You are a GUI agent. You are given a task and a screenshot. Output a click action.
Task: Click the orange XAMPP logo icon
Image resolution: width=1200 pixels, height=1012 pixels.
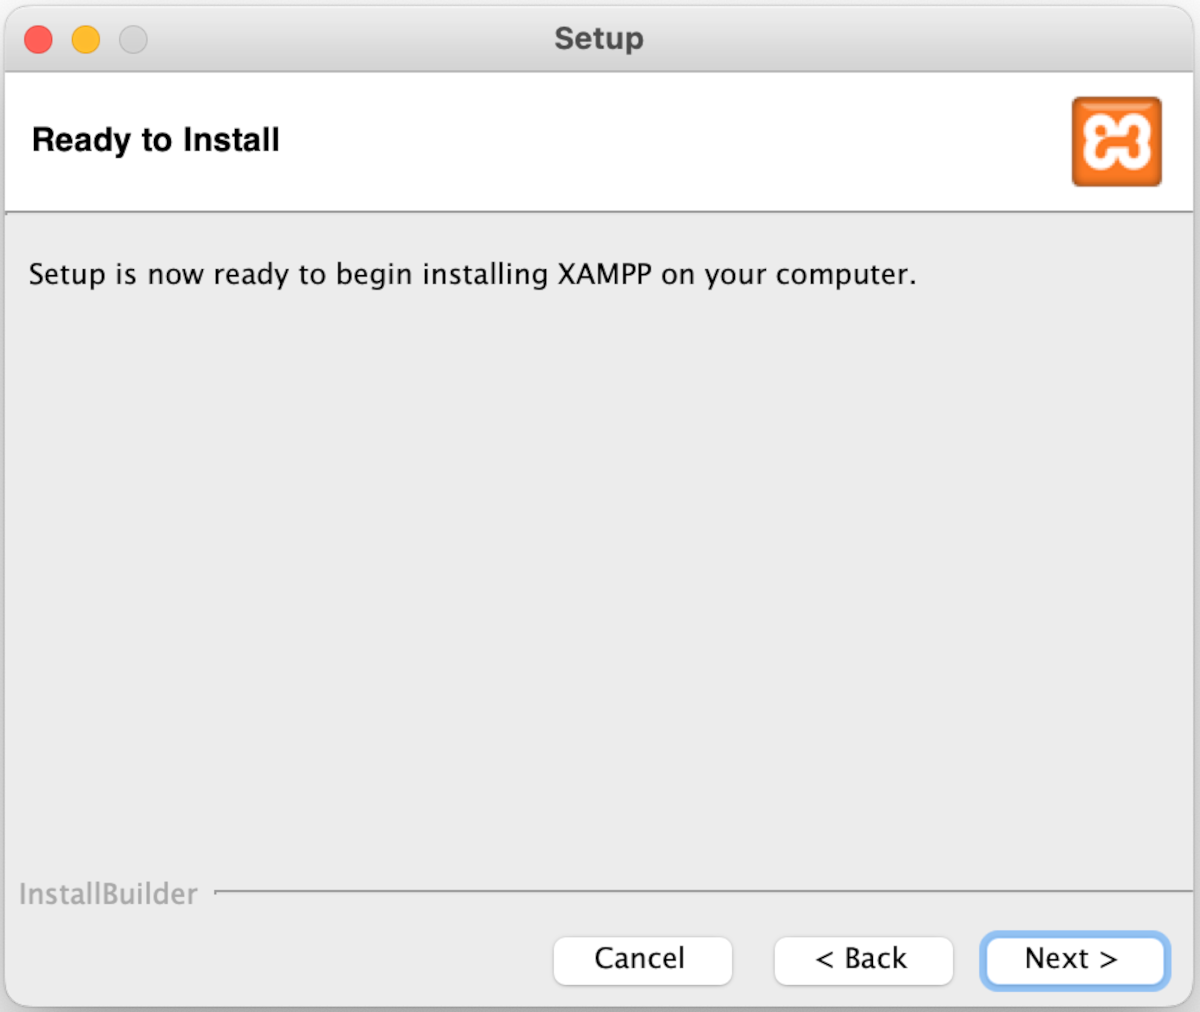[x=1116, y=141]
